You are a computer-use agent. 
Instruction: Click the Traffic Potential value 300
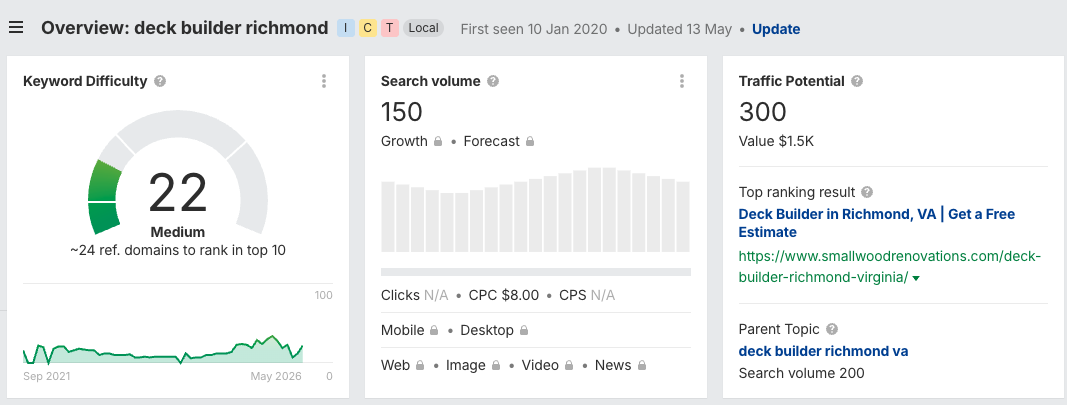click(762, 112)
